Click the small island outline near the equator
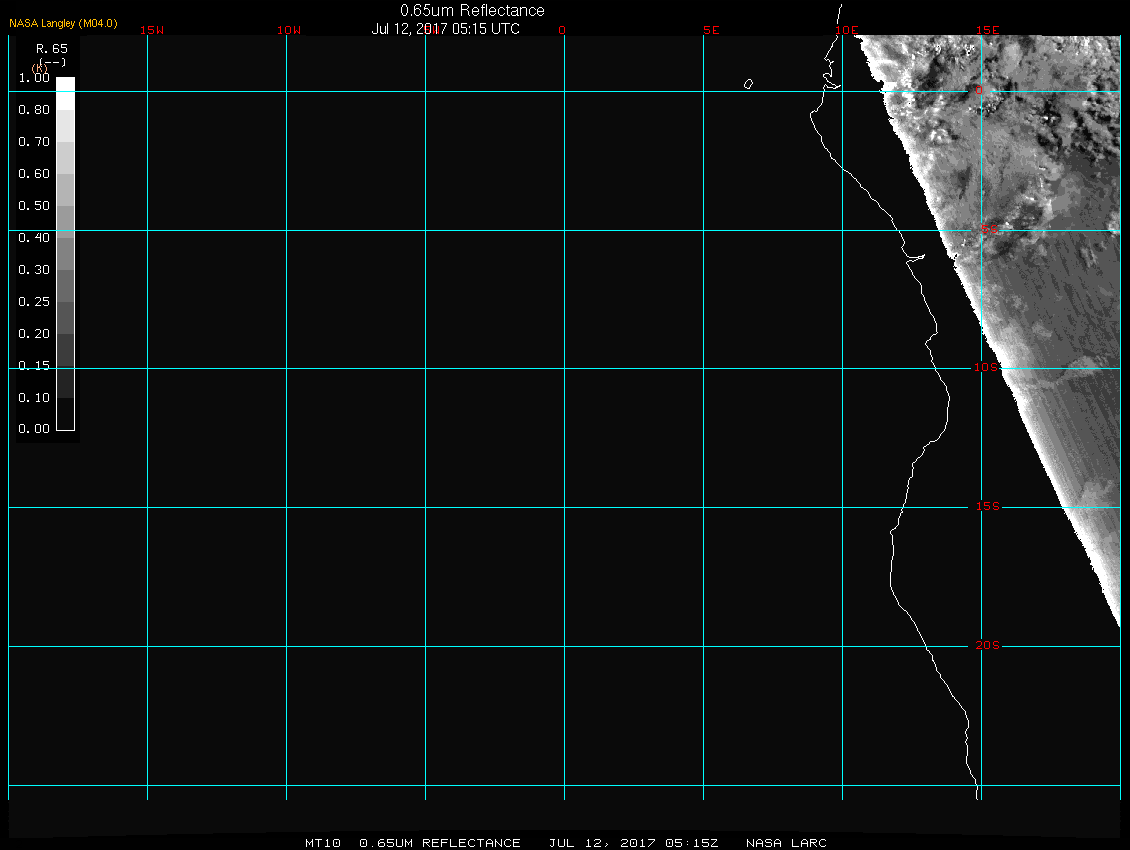 pyautogui.click(x=748, y=84)
